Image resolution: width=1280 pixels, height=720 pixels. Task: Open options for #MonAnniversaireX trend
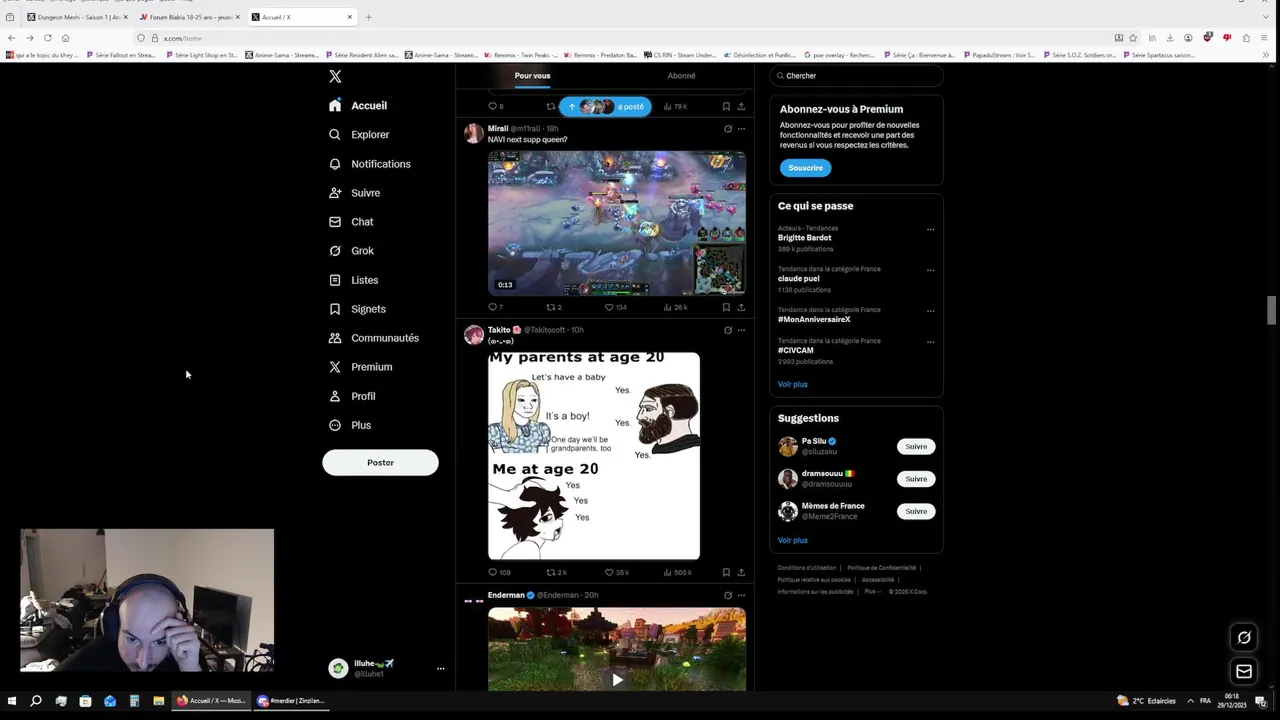coord(930,311)
